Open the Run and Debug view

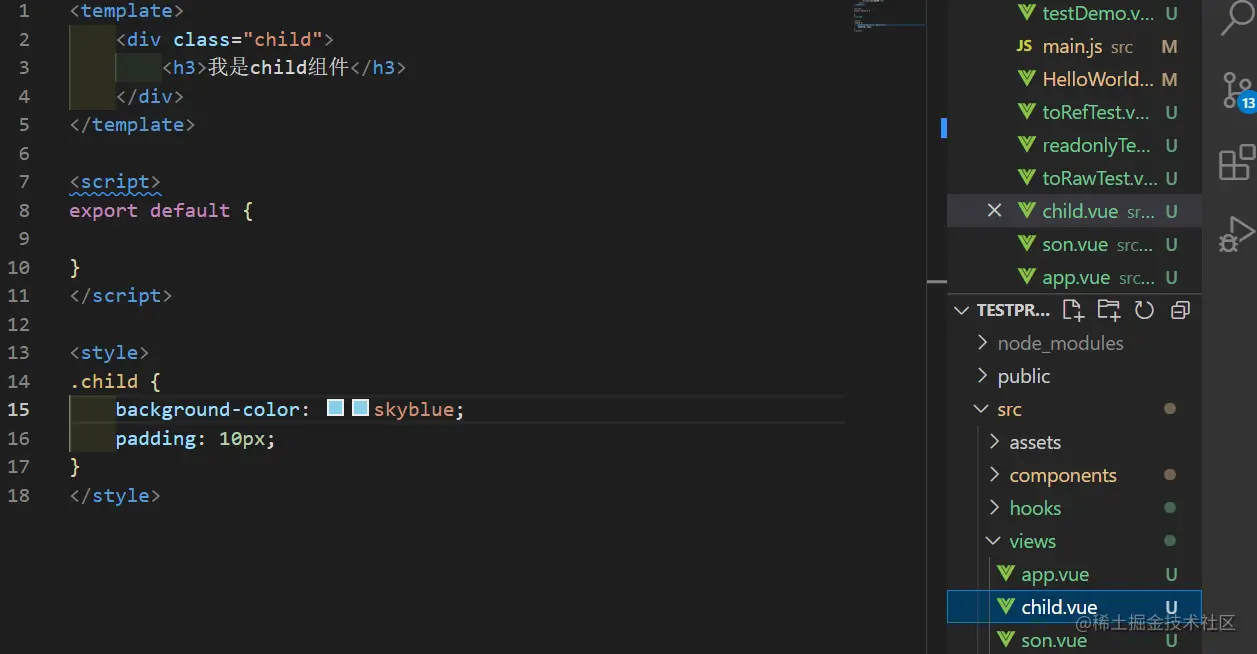coord(1237,236)
